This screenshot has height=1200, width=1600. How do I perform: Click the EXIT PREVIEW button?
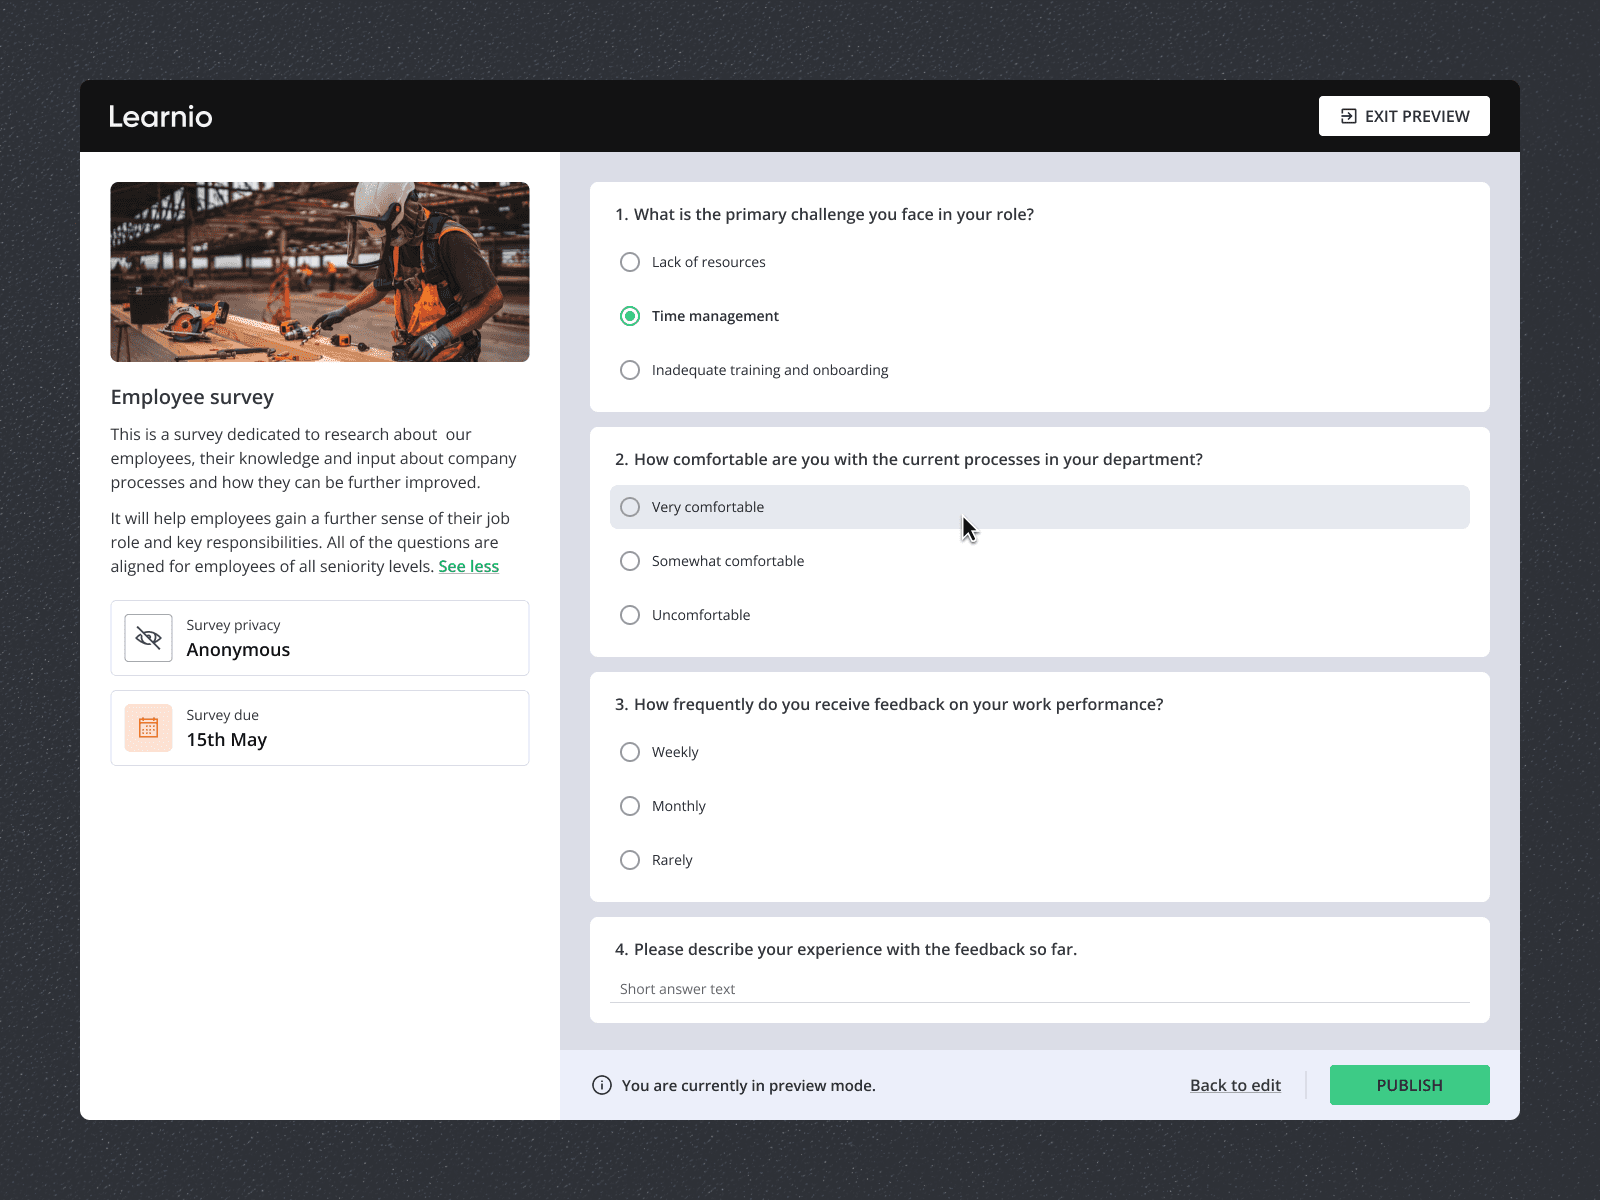[x=1404, y=116]
